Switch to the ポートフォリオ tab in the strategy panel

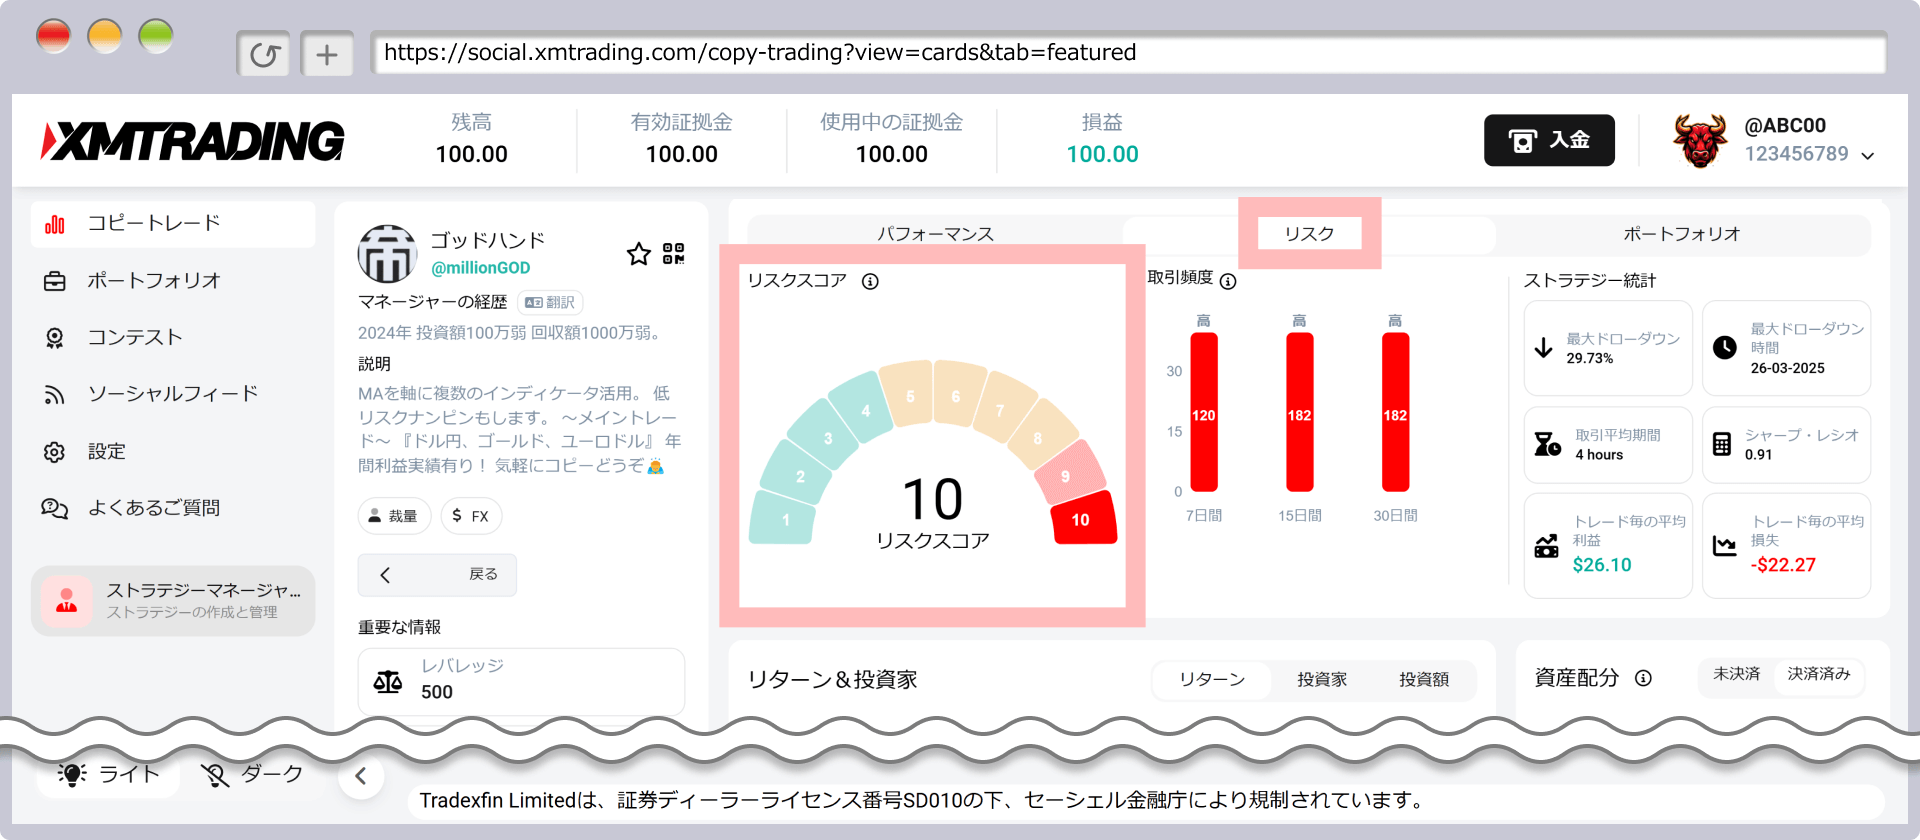(x=1681, y=234)
